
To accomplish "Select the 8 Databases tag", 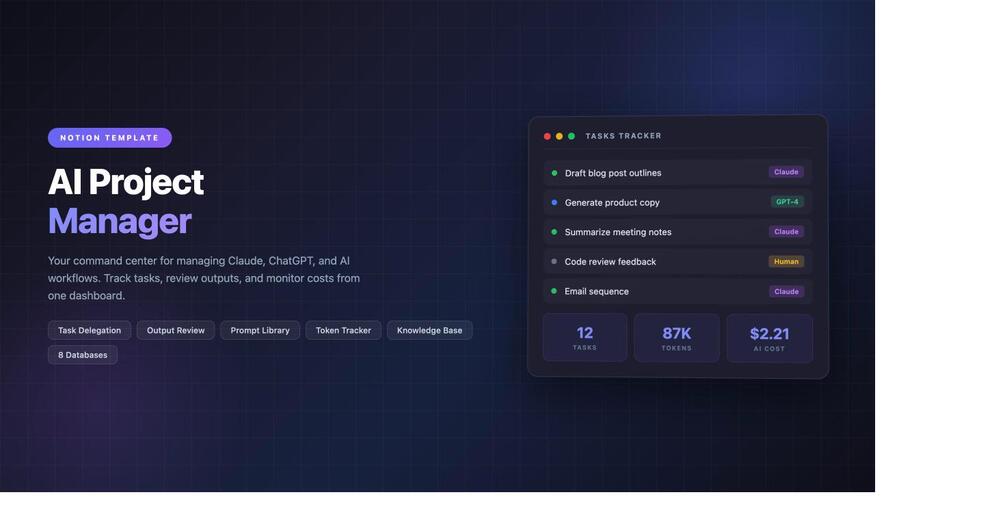I will pyautogui.click(x=83, y=355).
